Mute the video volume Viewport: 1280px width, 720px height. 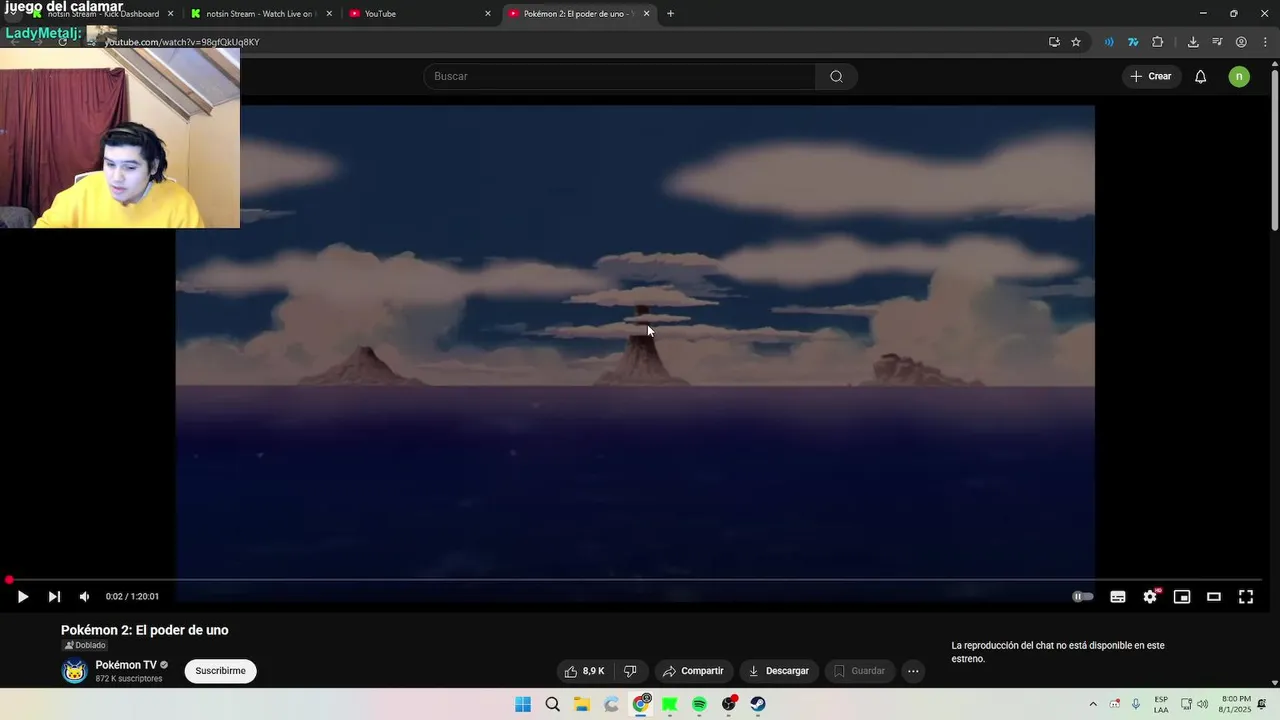coord(85,597)
